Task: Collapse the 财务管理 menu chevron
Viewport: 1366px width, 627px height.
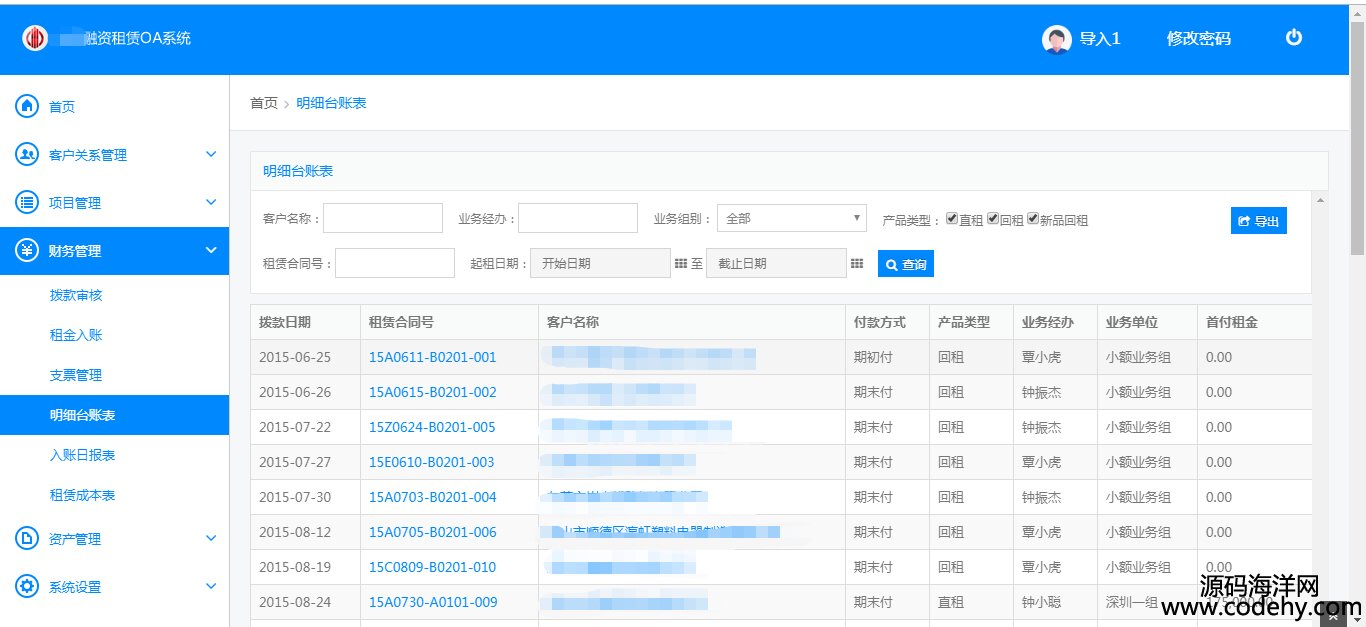Action: [210, 250]
